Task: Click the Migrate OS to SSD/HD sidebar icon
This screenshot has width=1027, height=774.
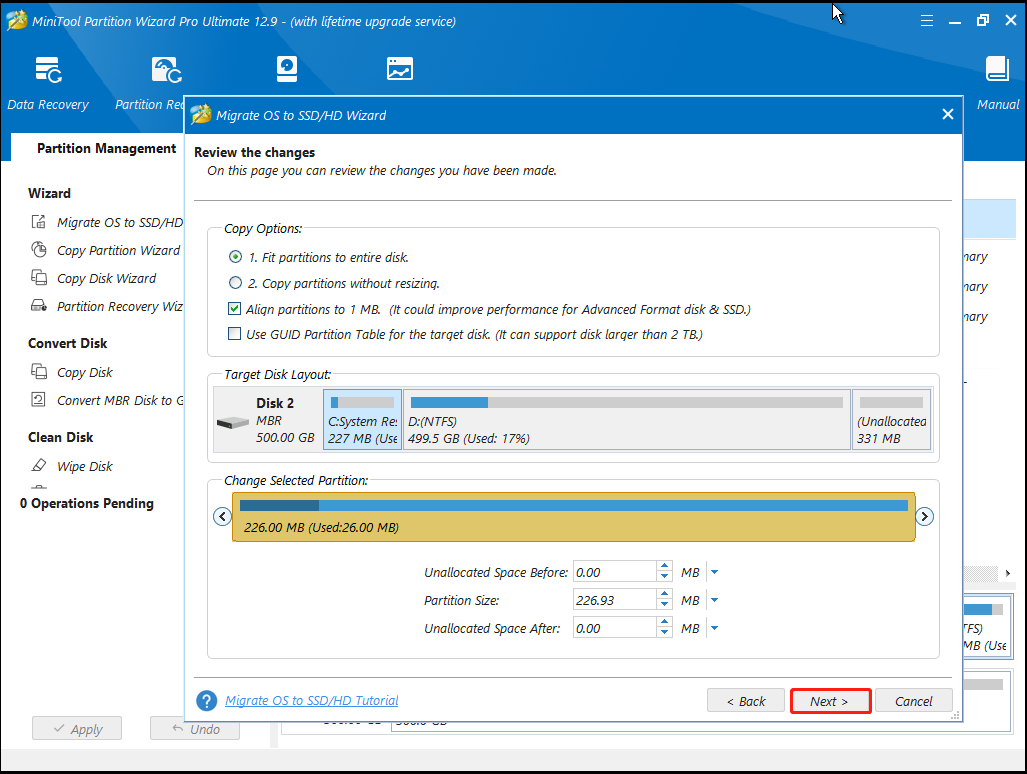Action: [39, 222]
